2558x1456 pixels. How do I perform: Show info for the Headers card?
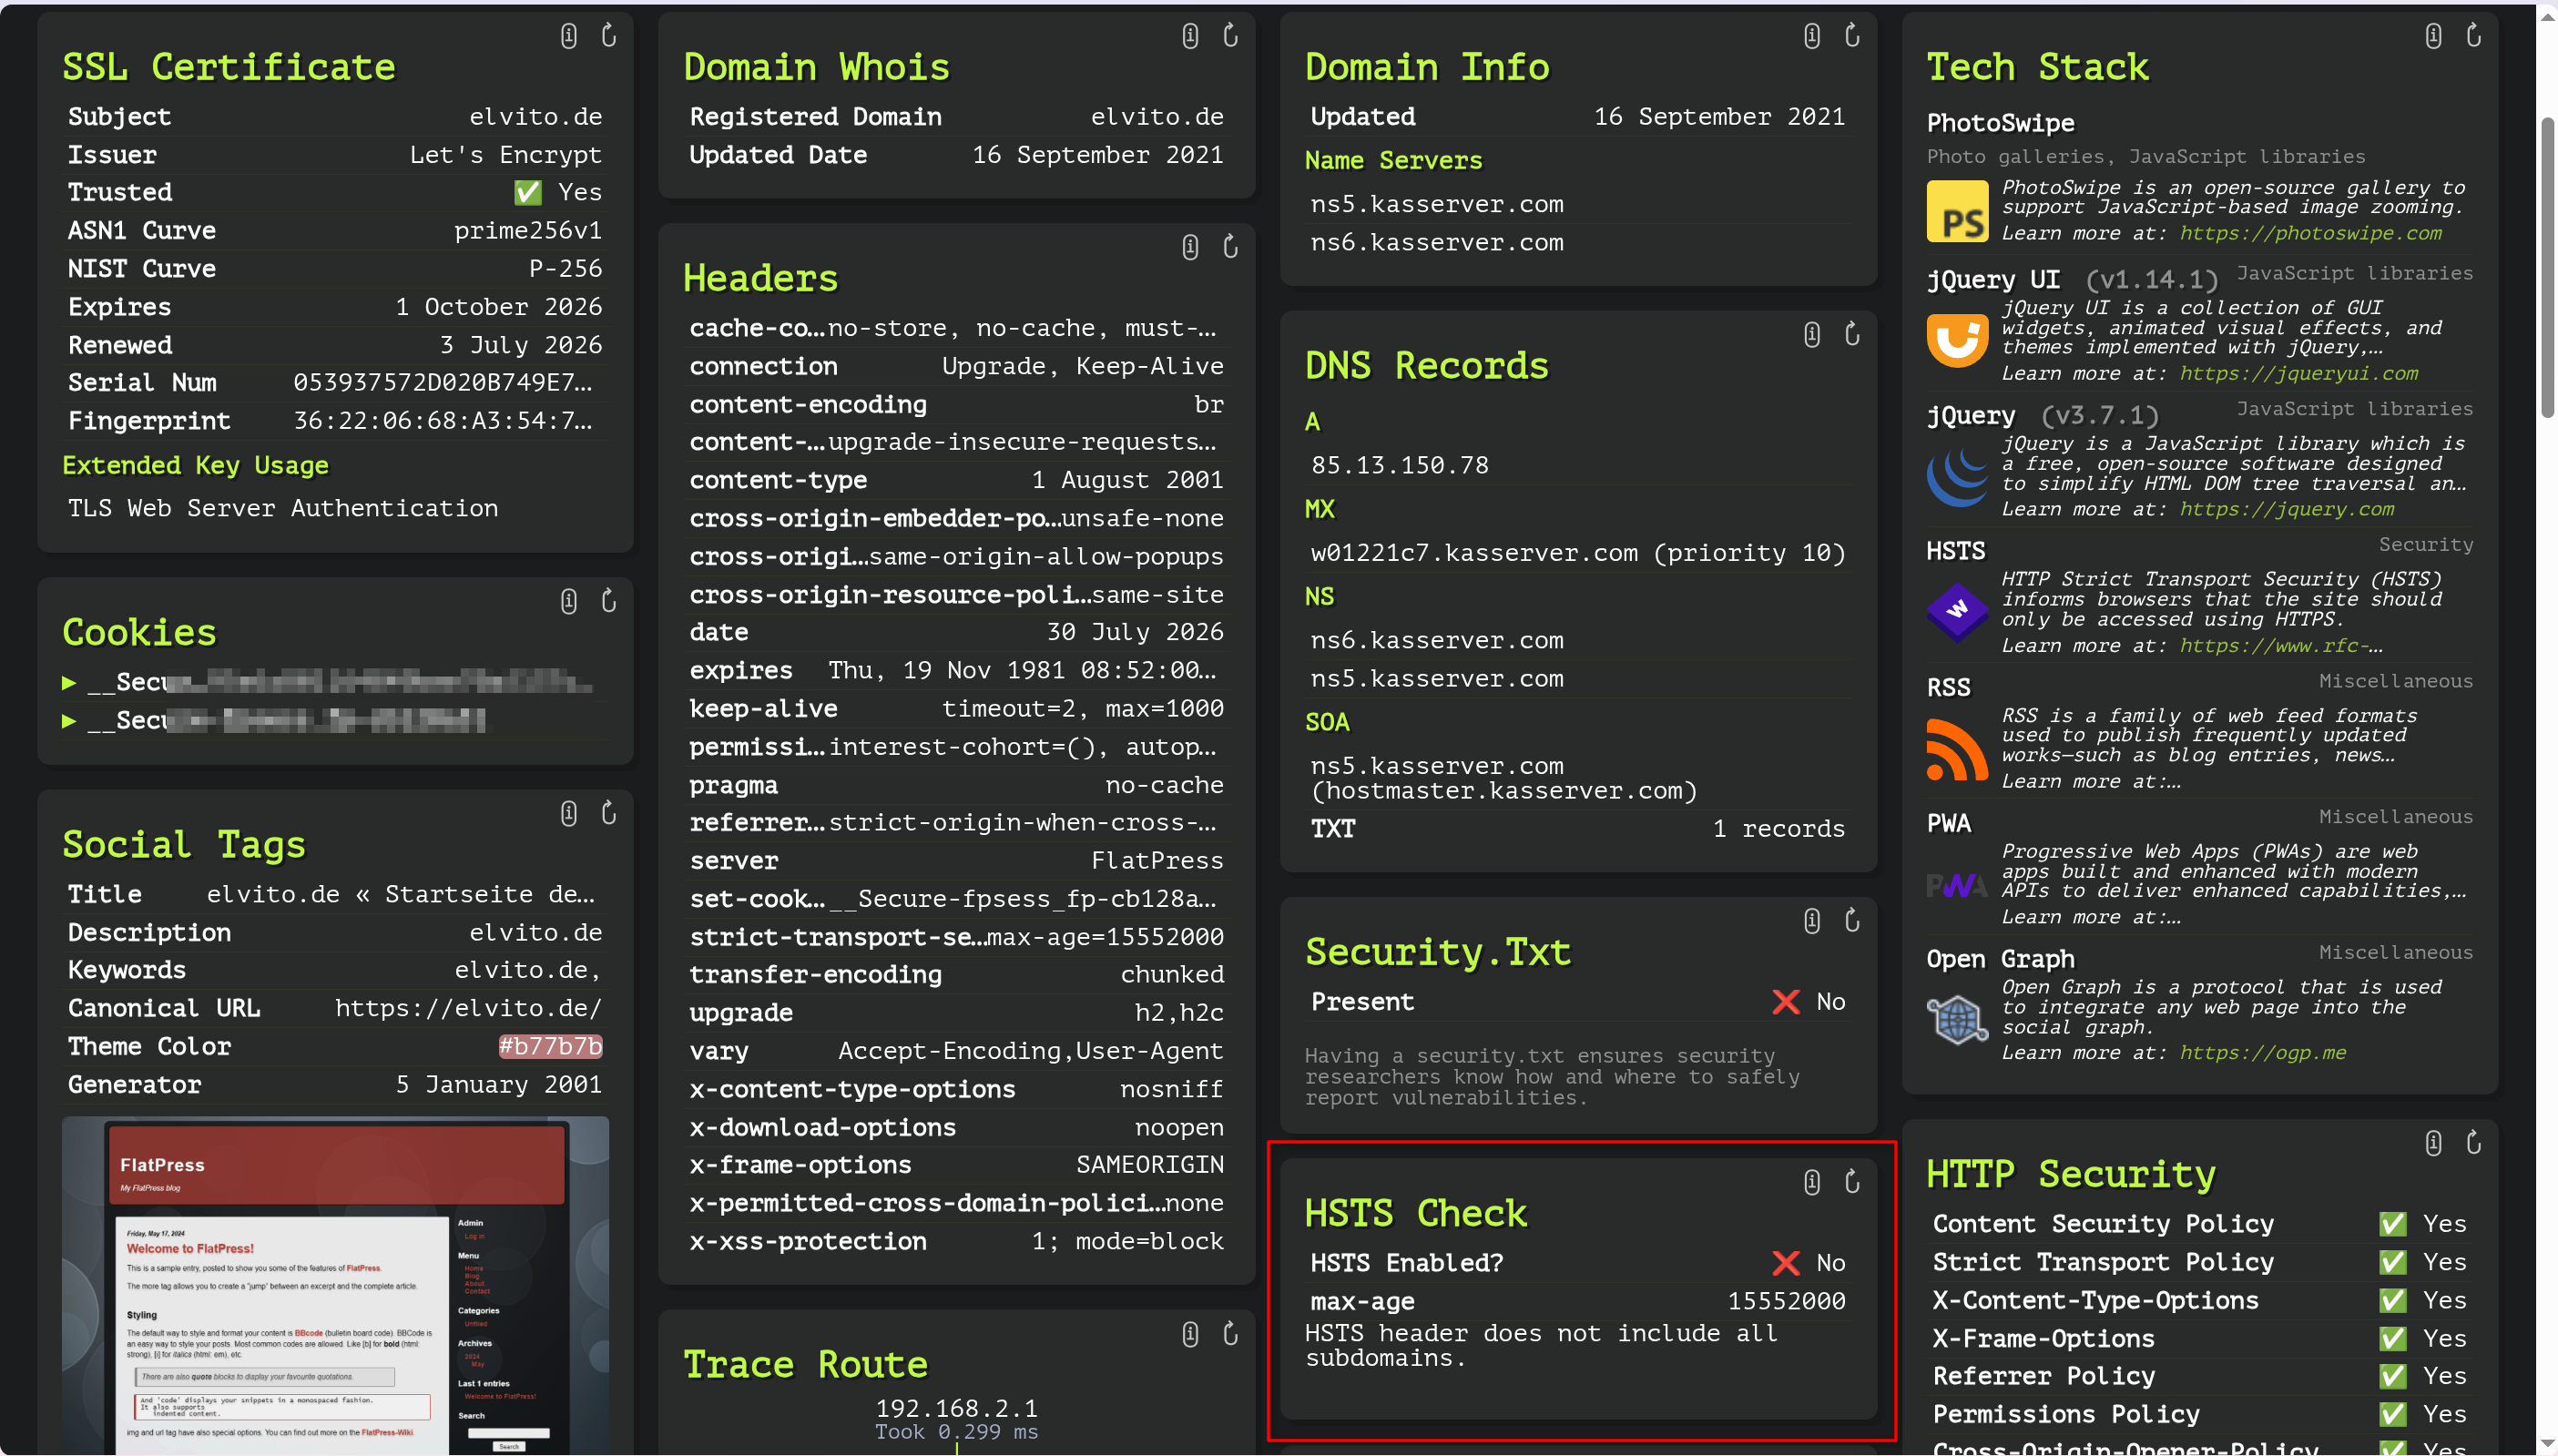(1190, 247)
